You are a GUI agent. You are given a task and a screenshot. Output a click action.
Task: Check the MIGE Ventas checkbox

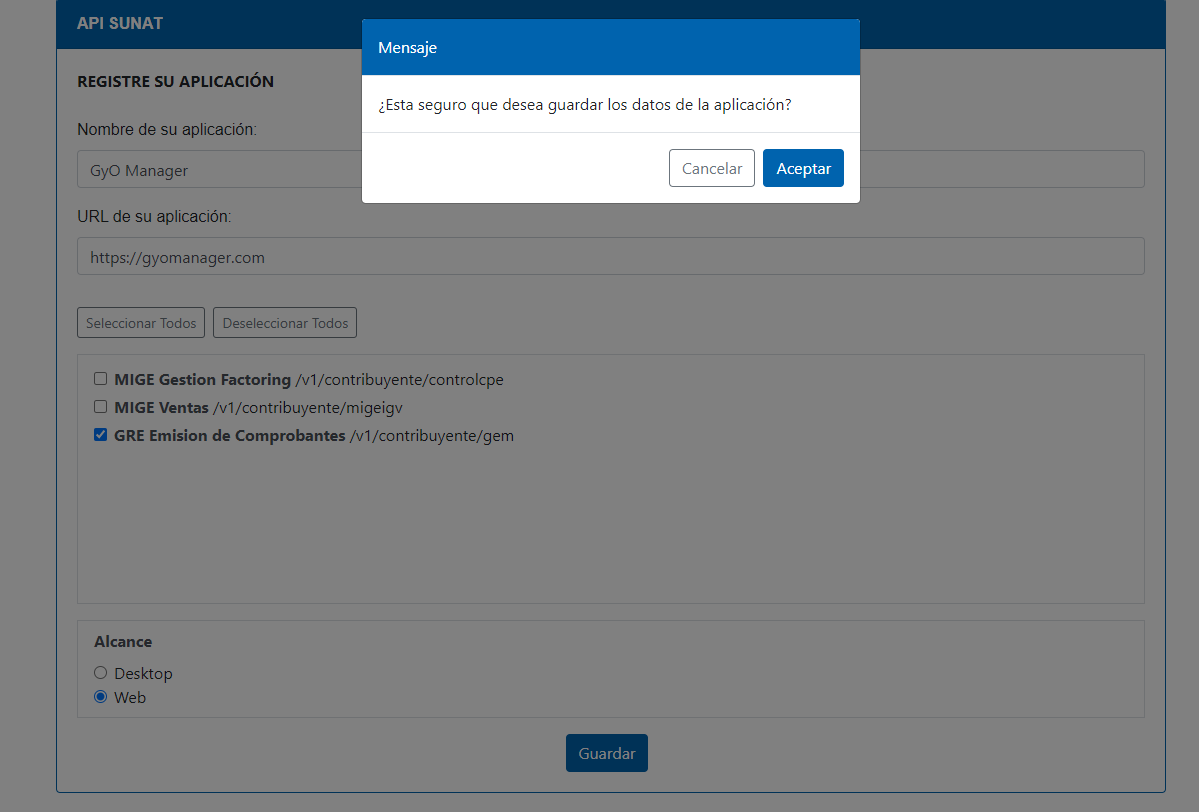[x=100, y=407]
